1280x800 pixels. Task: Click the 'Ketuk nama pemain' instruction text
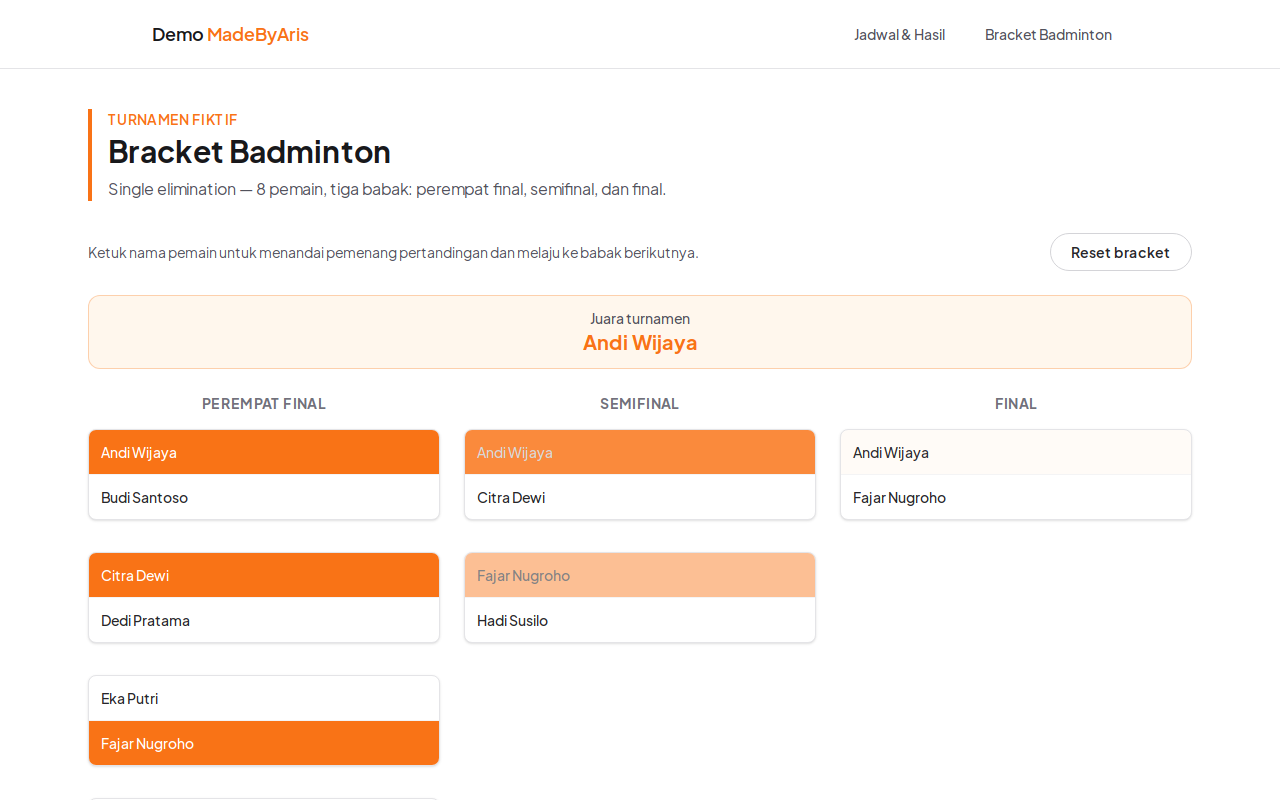393,253
